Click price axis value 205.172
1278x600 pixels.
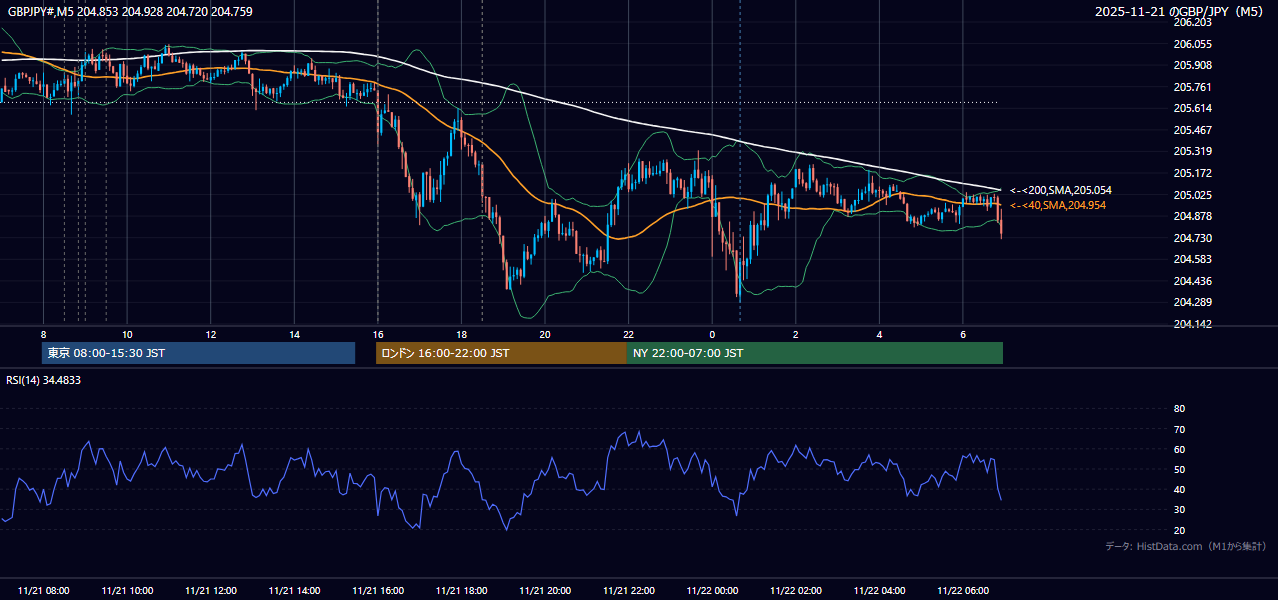click(x=1193, y=173)
